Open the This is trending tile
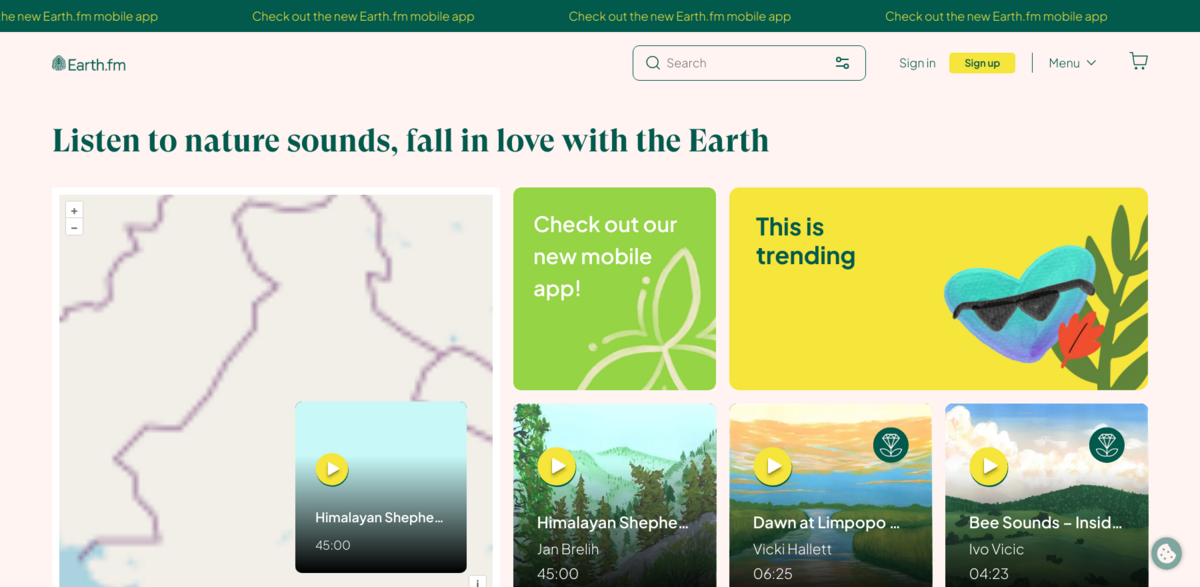The height and width of the screenshot is (587, 1200). [x=938, y=289]
